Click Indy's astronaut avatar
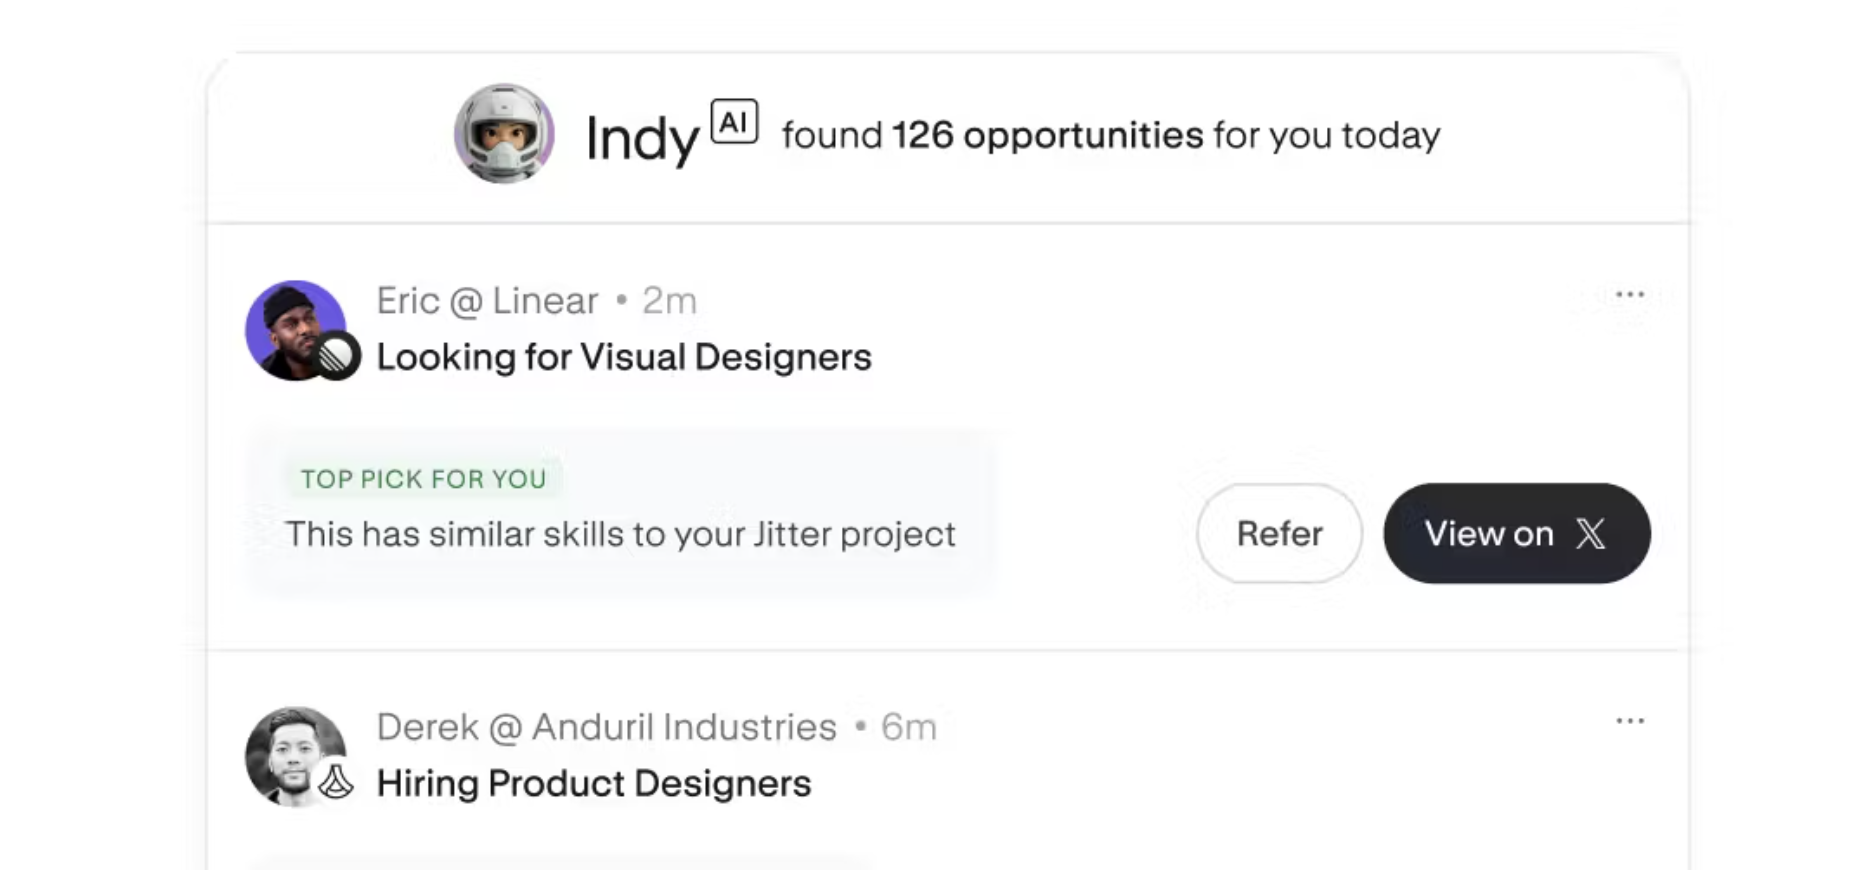Viewport: 1874px width, 870px height. [x=504, y=133]
